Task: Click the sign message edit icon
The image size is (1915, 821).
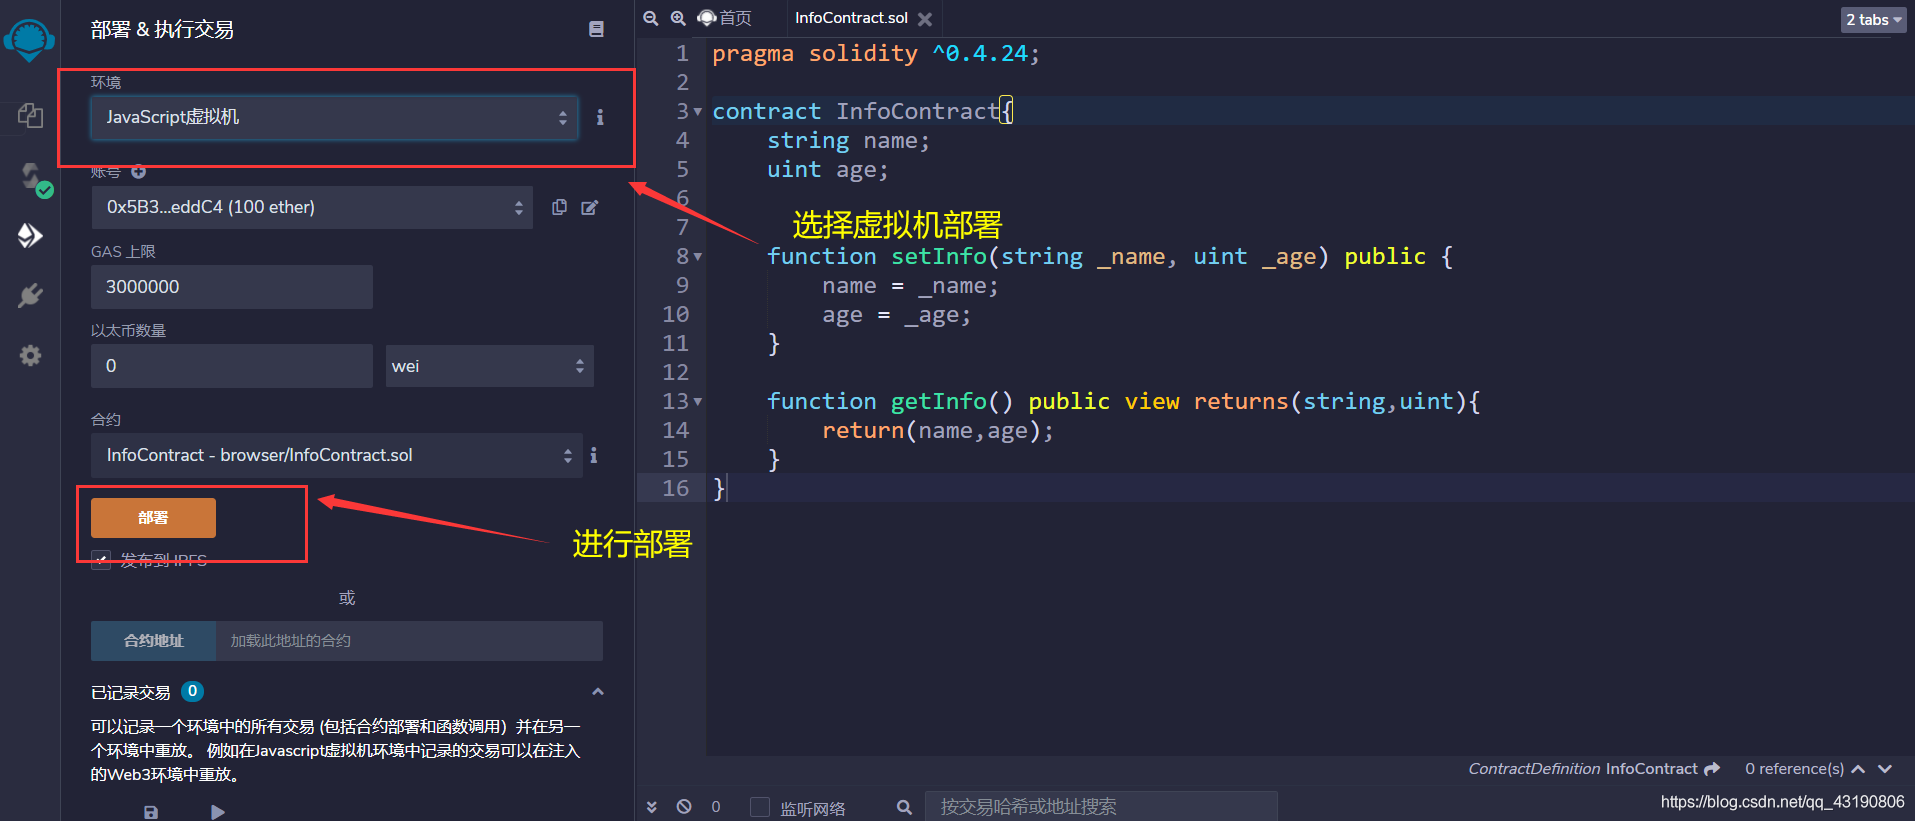Action: click(x=590, y=207)
